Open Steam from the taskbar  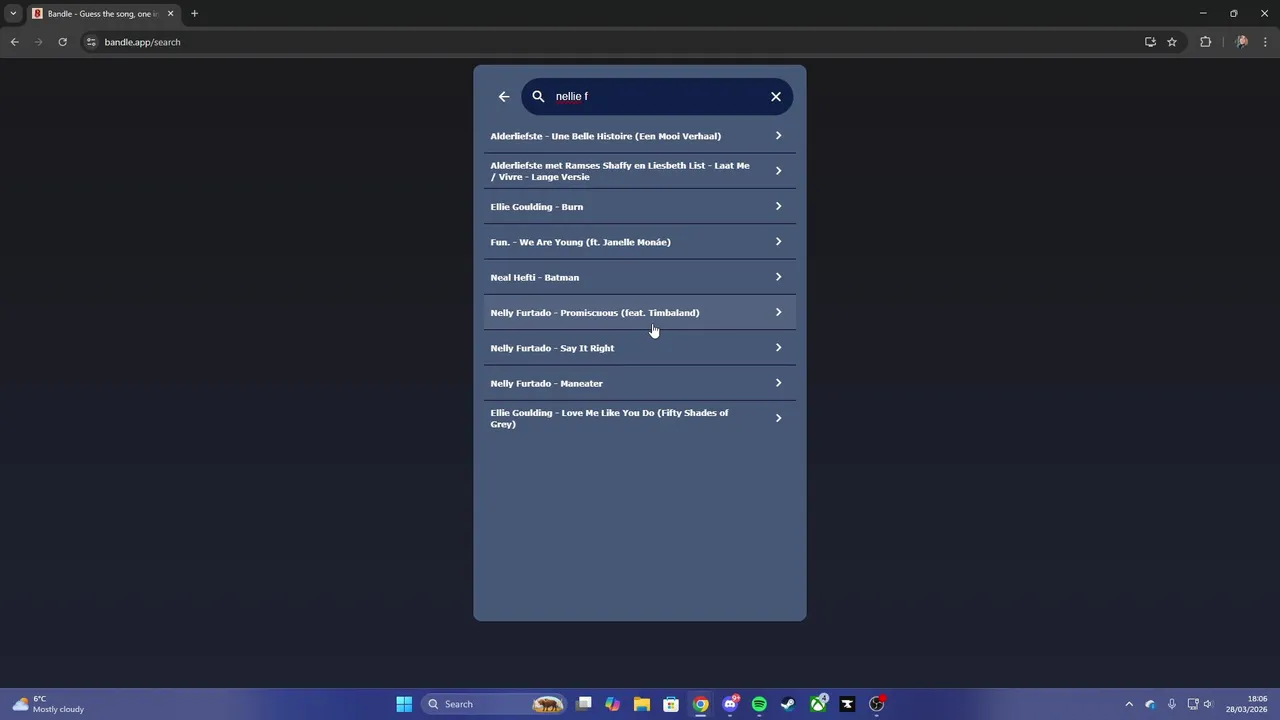click(x=788, y=704)
